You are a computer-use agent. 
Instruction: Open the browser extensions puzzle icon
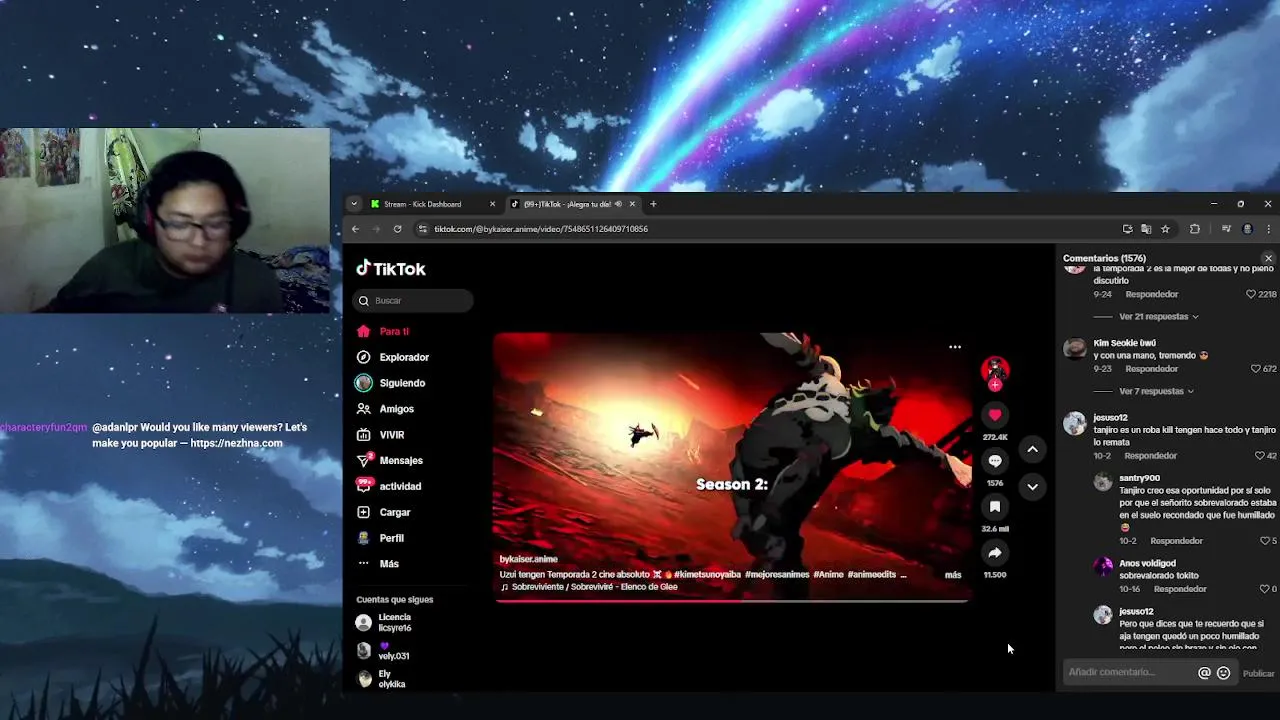point(1194,229)
